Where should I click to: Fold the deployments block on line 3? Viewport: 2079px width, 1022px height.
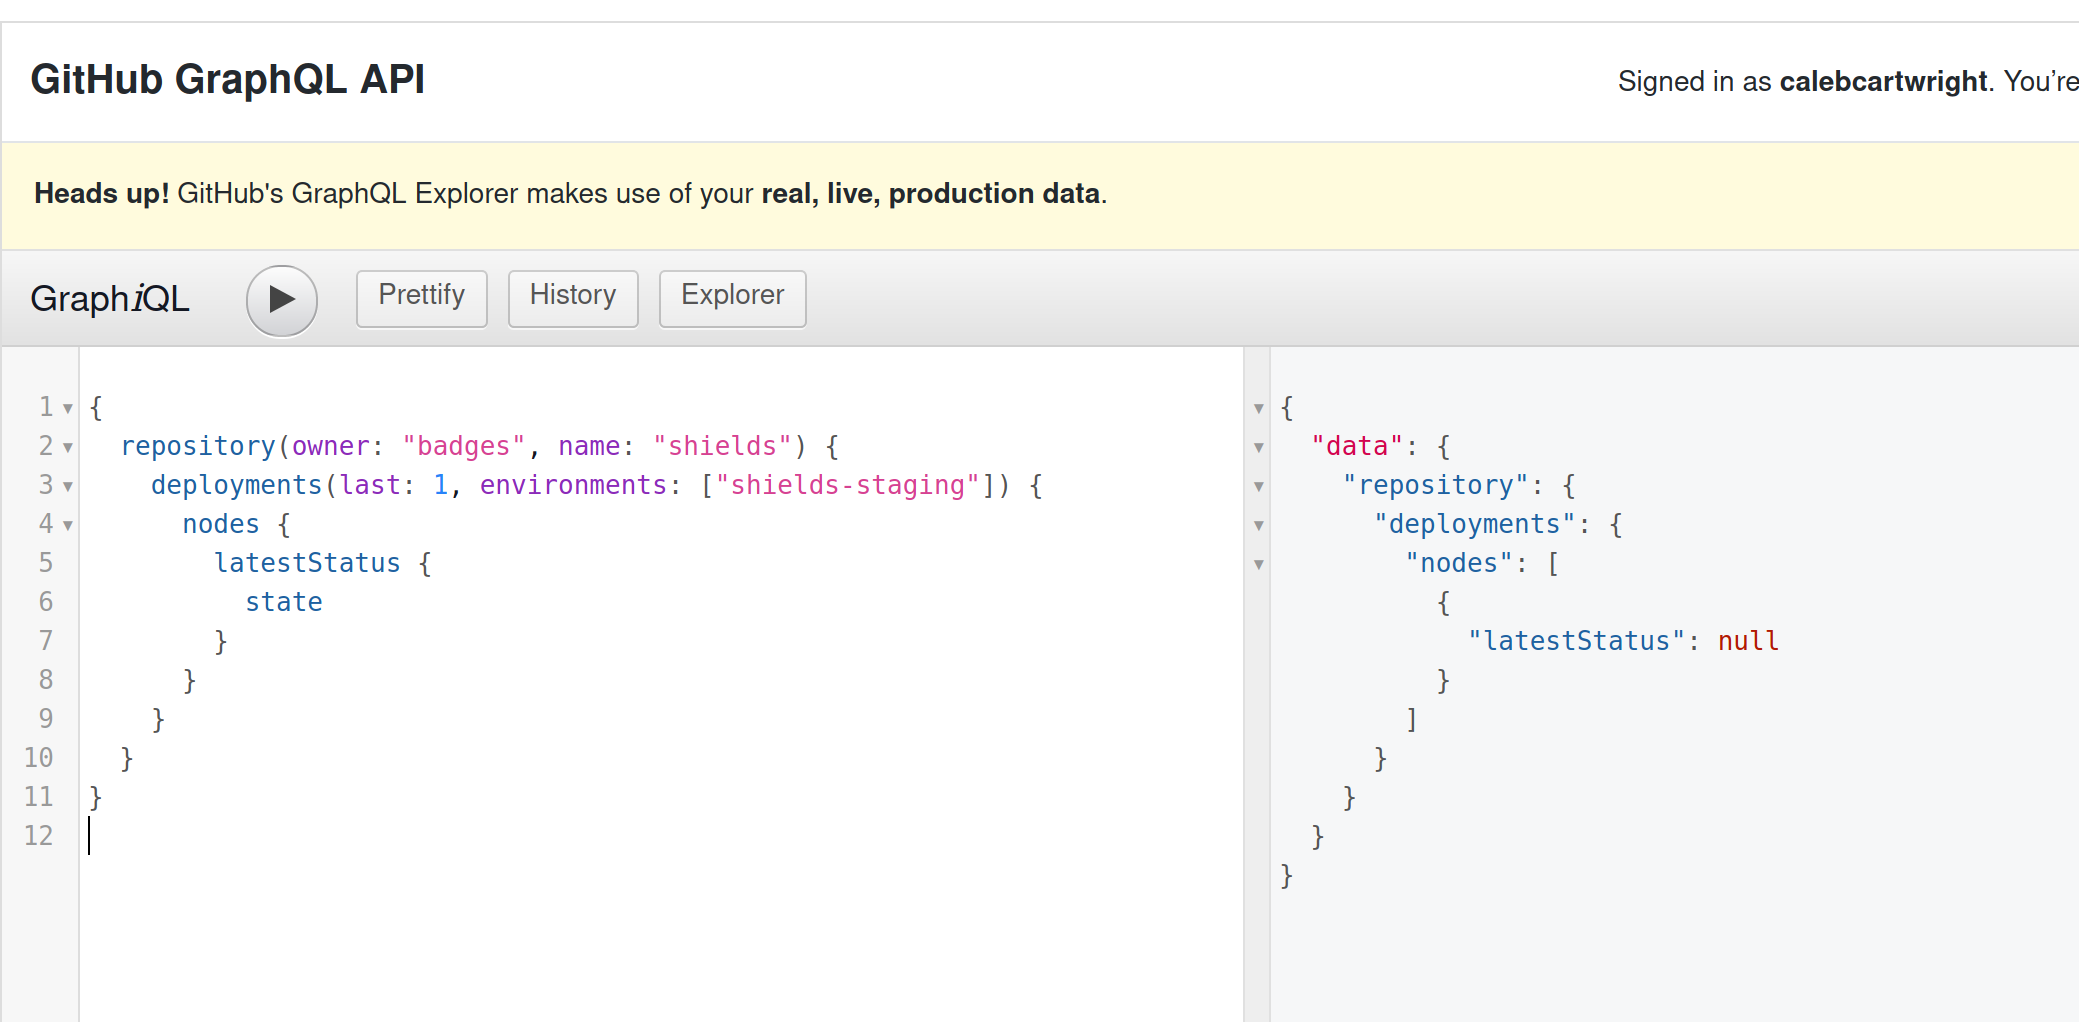coord(68,486)
